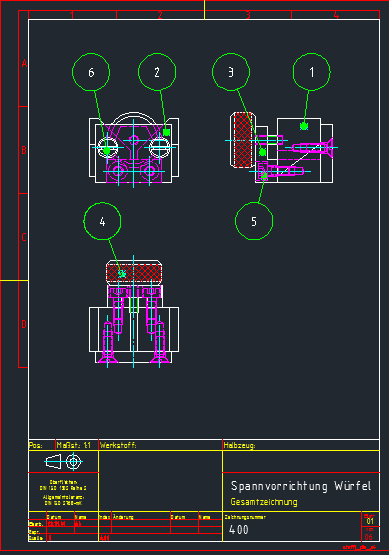Click the 'Pos:' field label

(36, 445)
